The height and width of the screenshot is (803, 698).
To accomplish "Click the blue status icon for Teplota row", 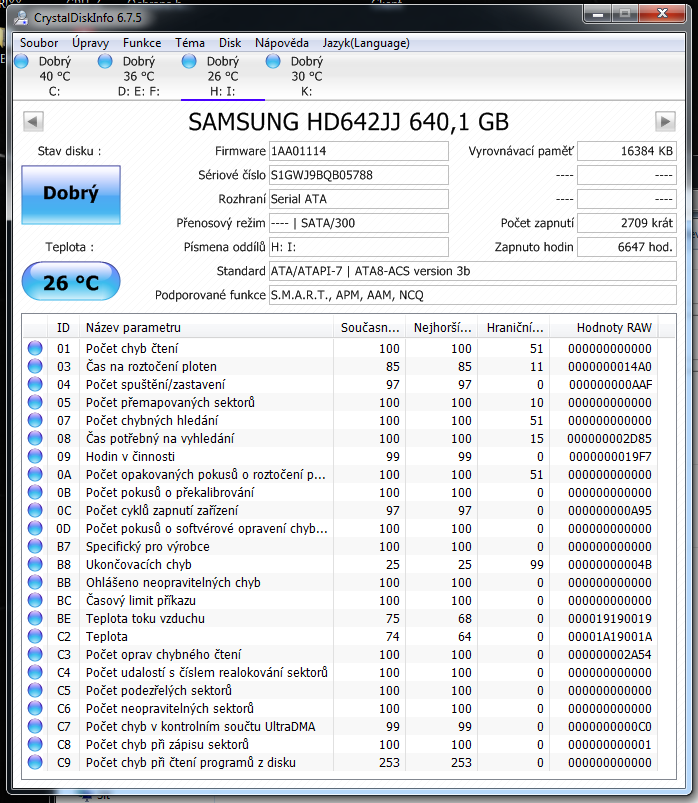I will click(x=36, y=636).
